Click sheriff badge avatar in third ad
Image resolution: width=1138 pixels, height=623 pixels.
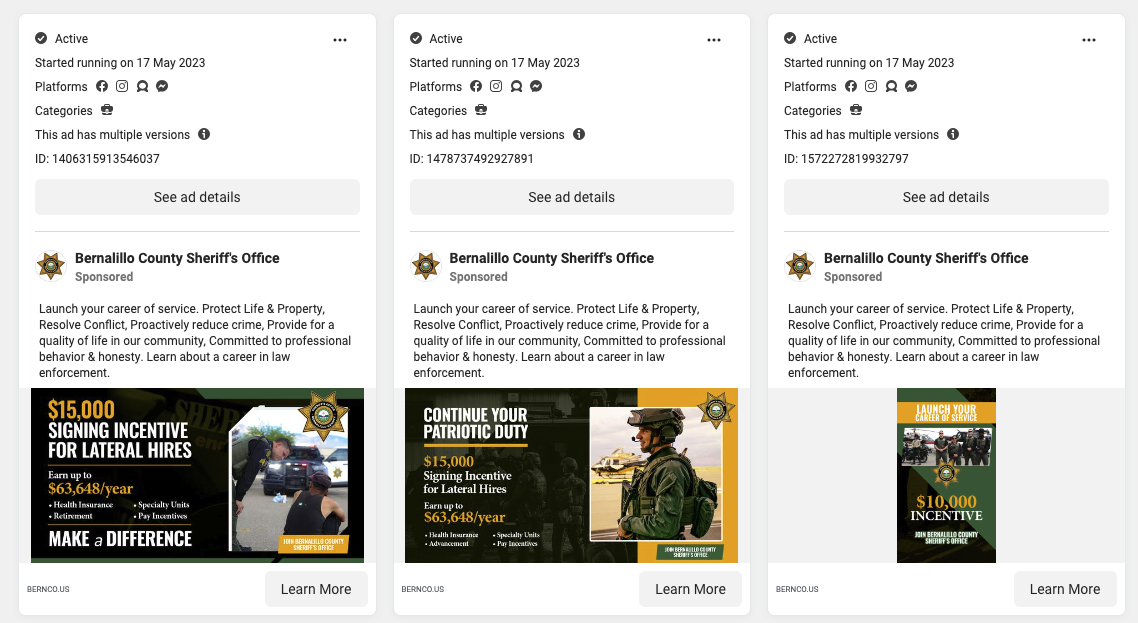[x=800, y=266]
